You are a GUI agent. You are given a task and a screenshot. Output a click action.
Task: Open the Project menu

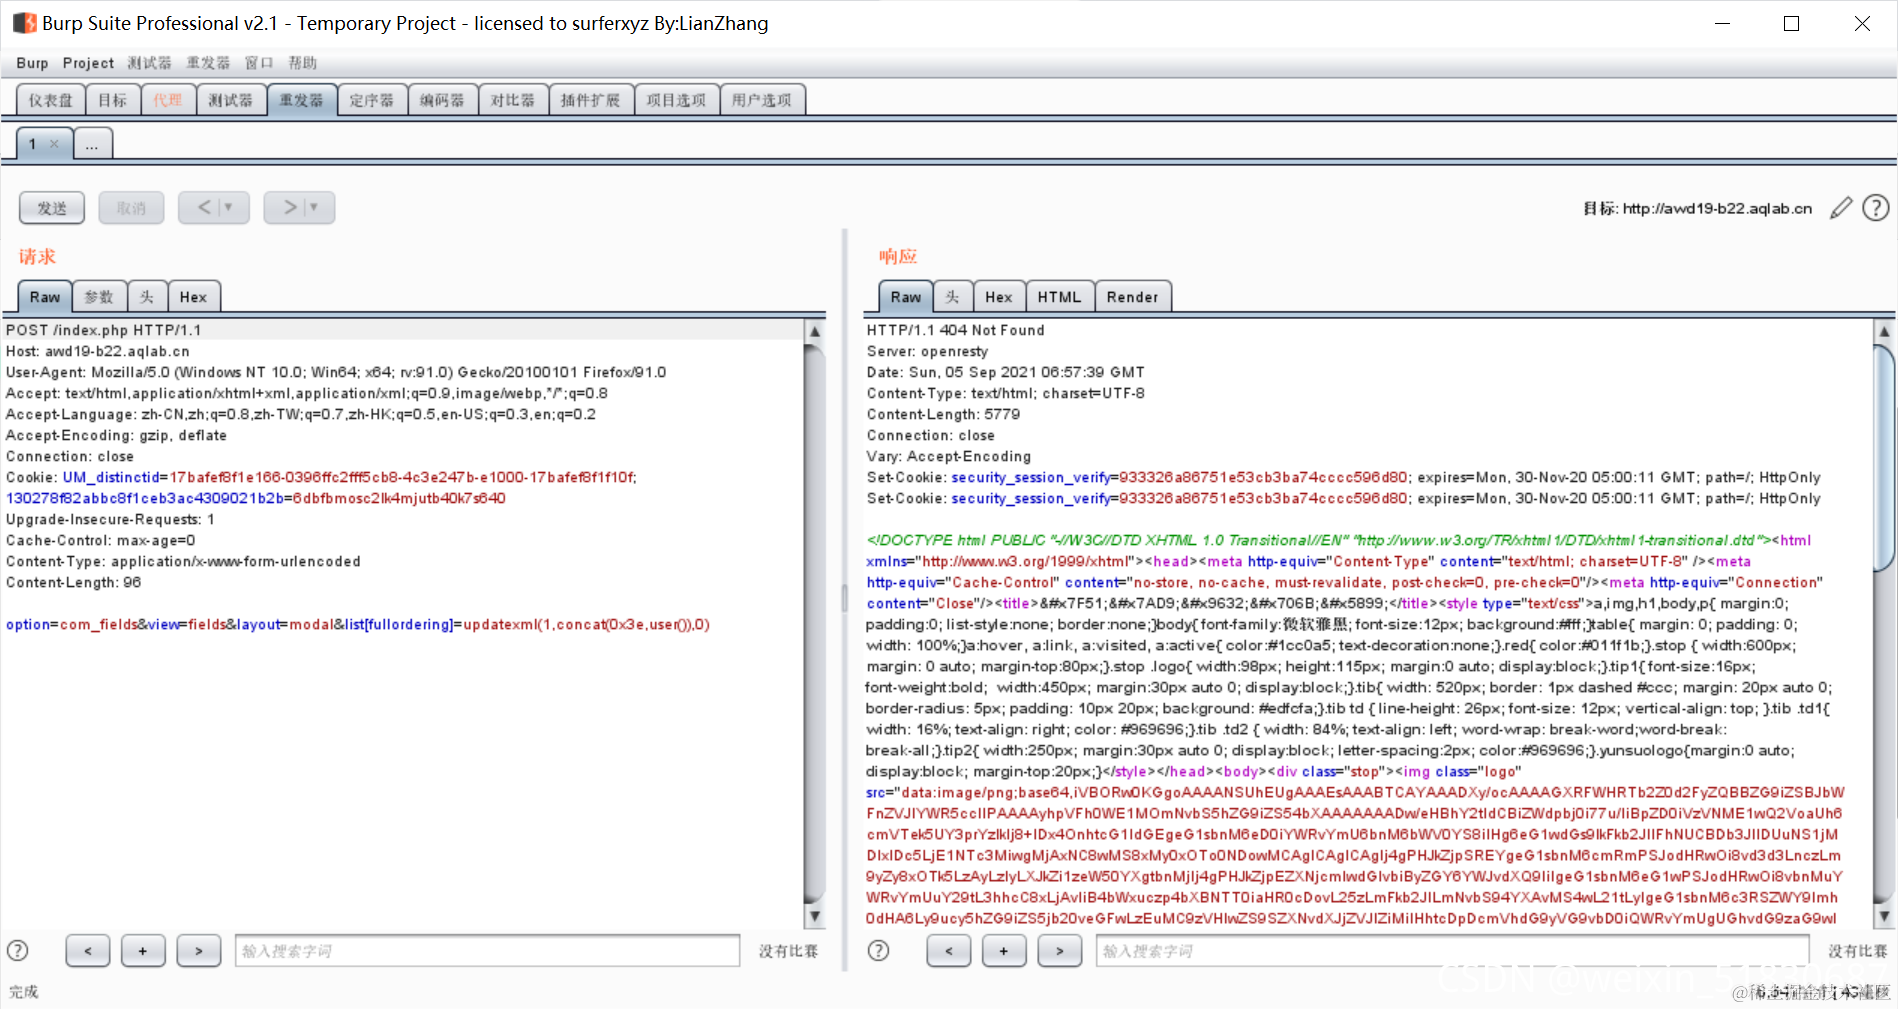(x=88, y=63)
